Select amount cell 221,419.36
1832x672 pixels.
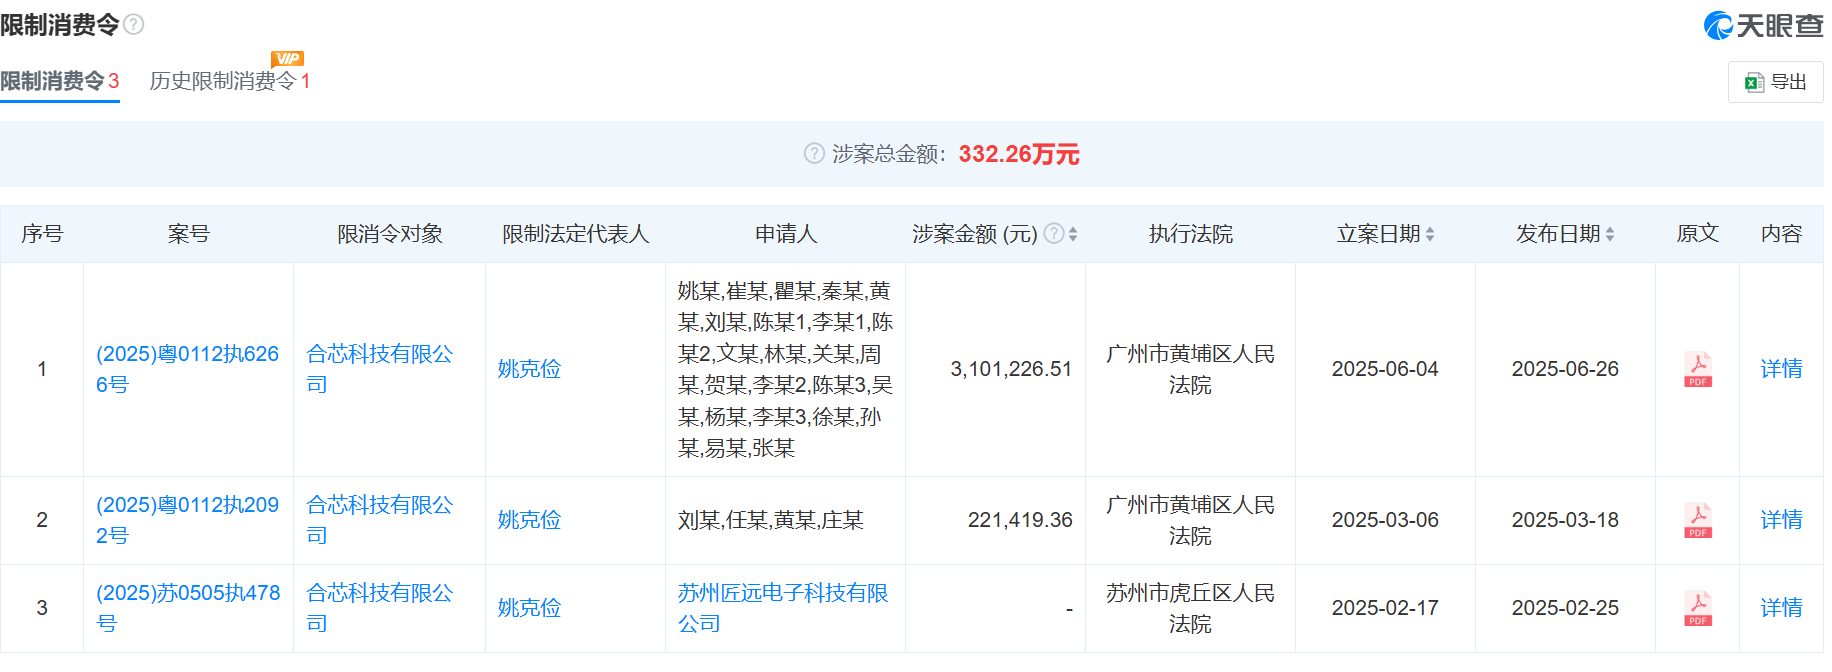(x=1020, y=520)
